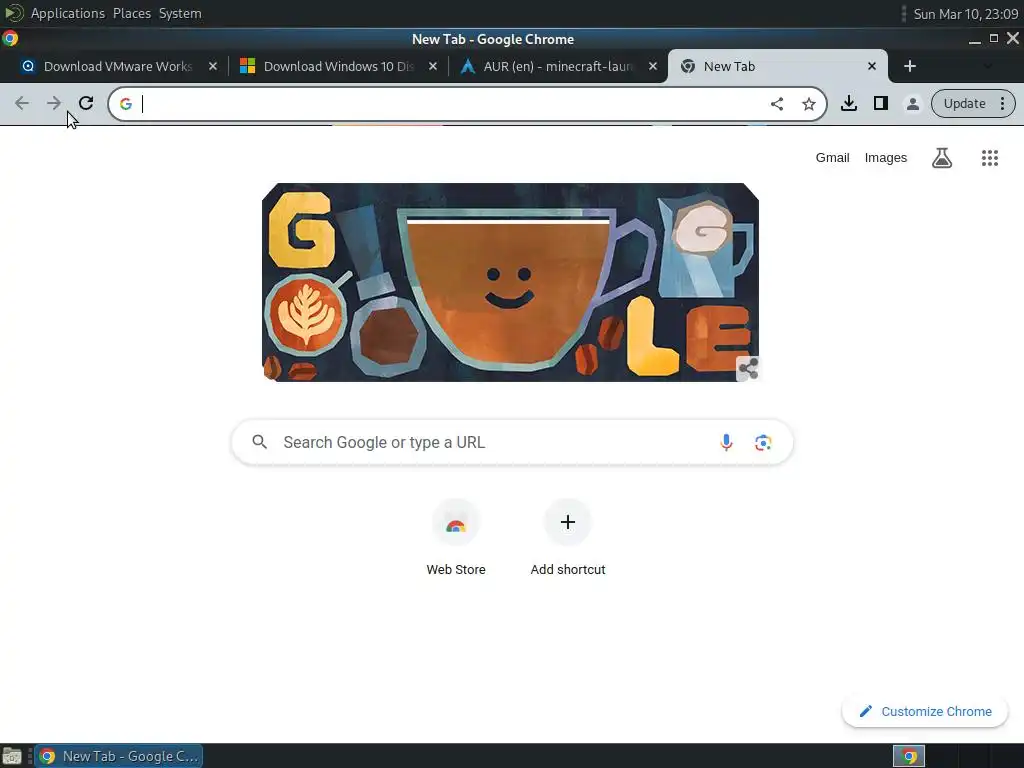The image size is (1024, 768).
Task: Click the Update button in the toolbar
Action: point(964,103)
